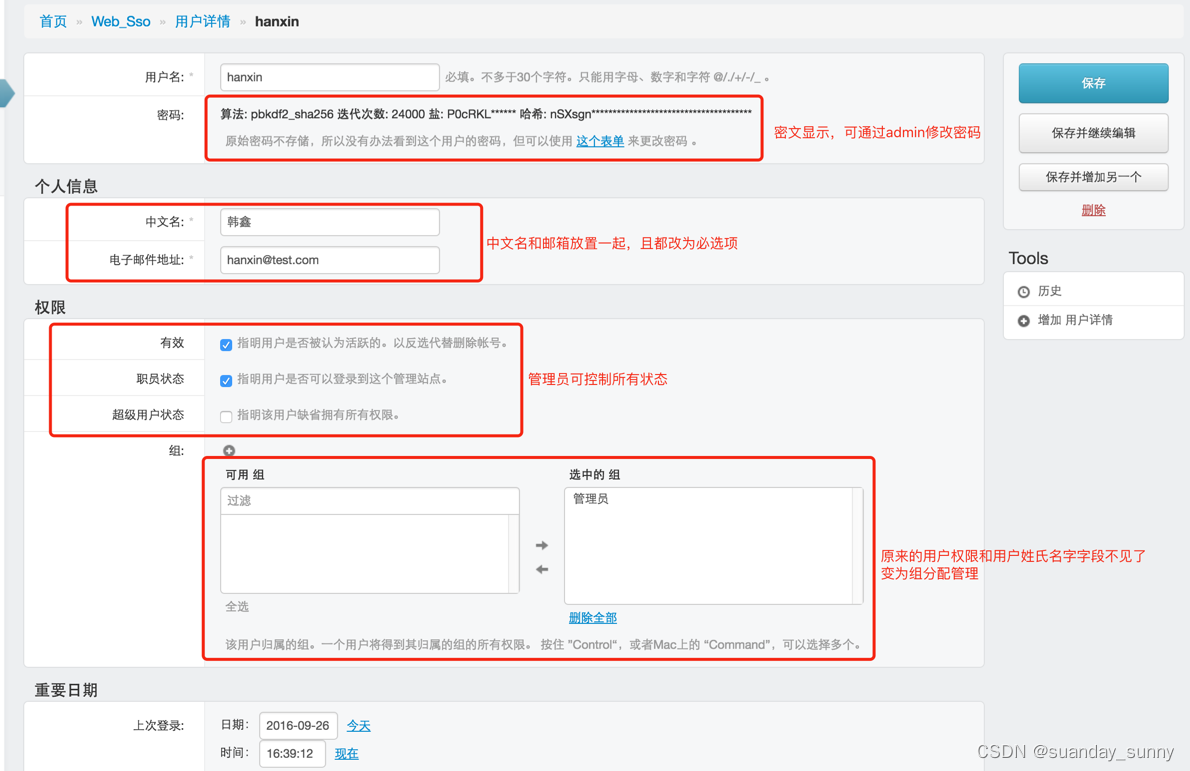Click the 删除 link below the save buttons
The image size is (1190, 771).
[1093, 209]
